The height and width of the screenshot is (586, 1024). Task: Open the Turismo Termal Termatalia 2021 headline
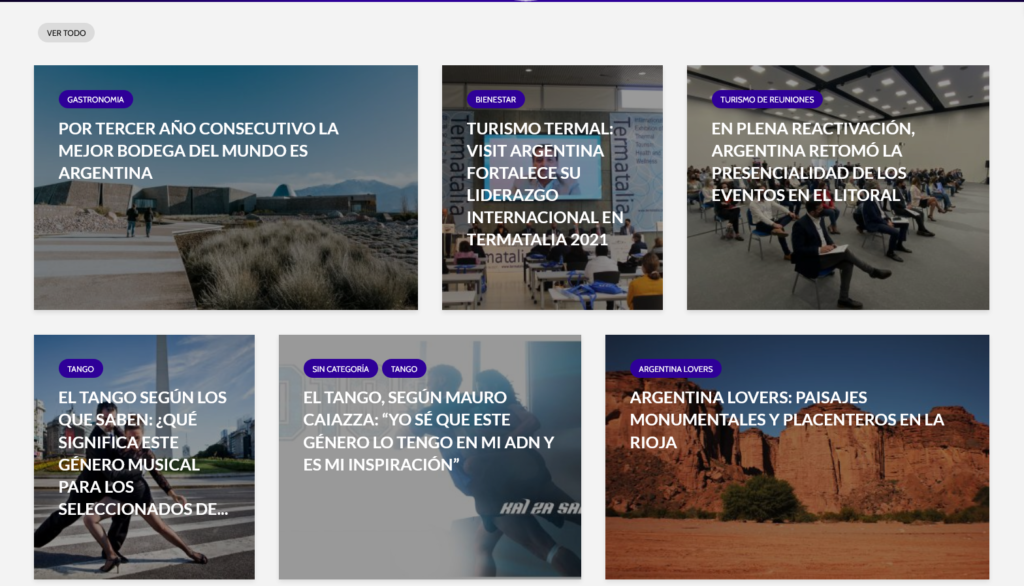(536, 183)
